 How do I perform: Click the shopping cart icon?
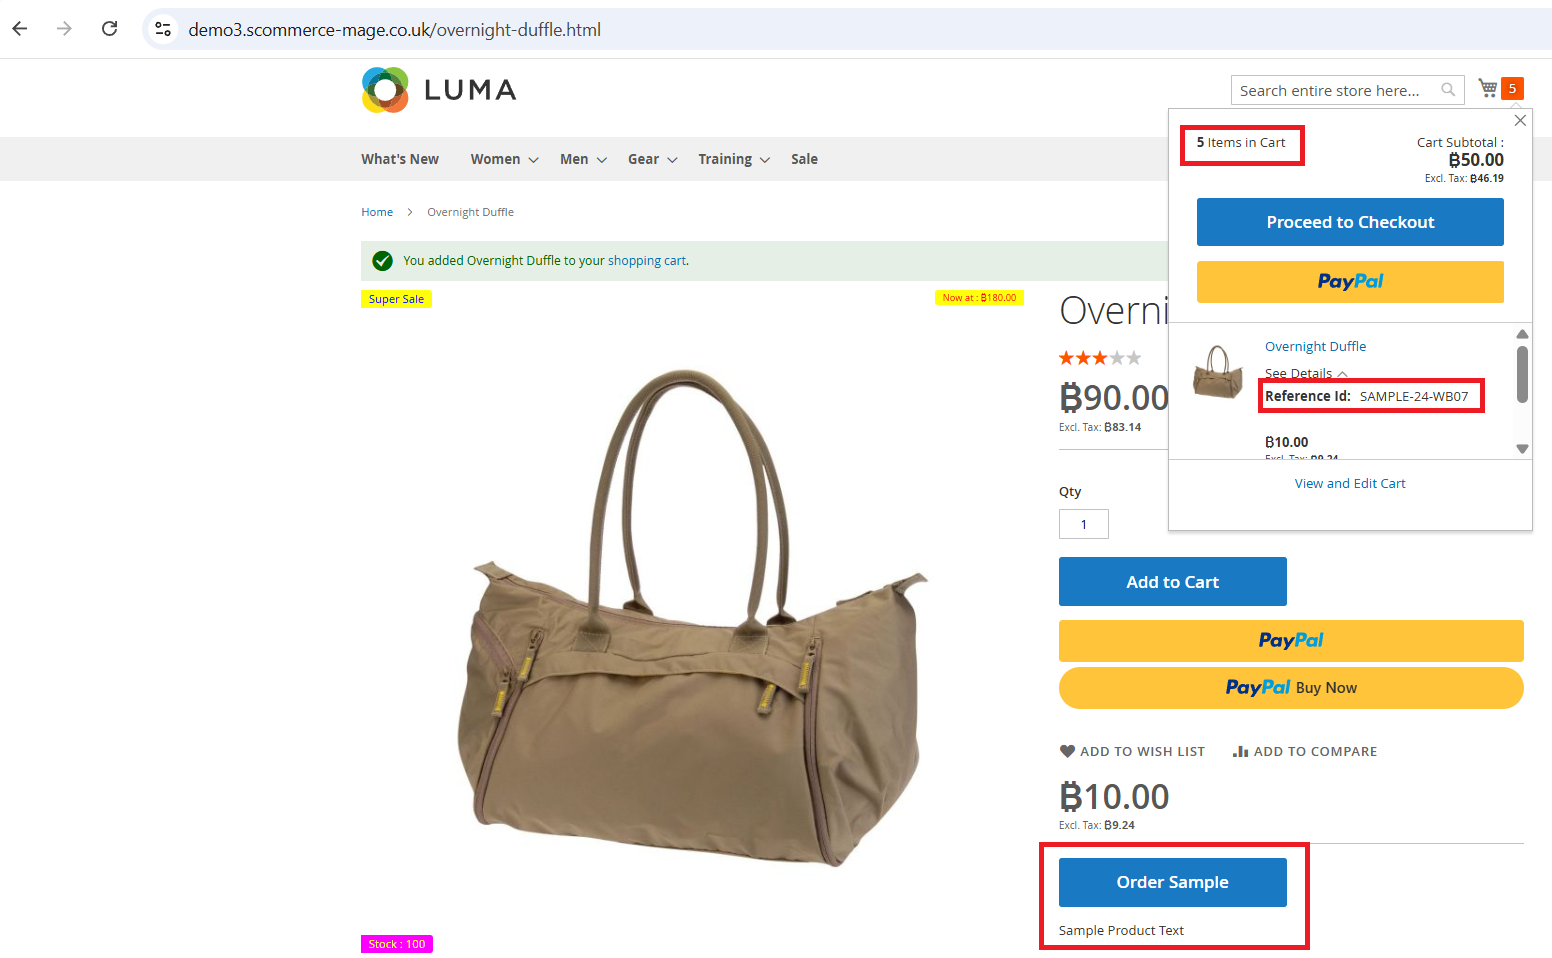click(x=1488, y=88)
